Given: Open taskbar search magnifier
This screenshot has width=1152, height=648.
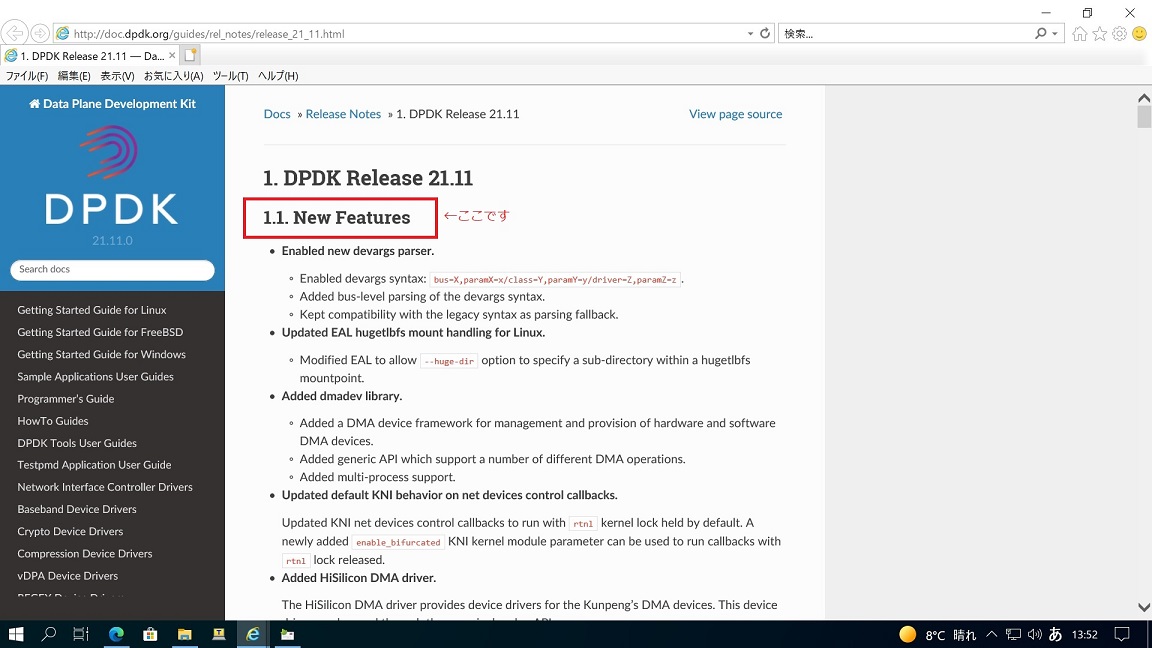Looking at the screenshot, I should click(48, 634).
